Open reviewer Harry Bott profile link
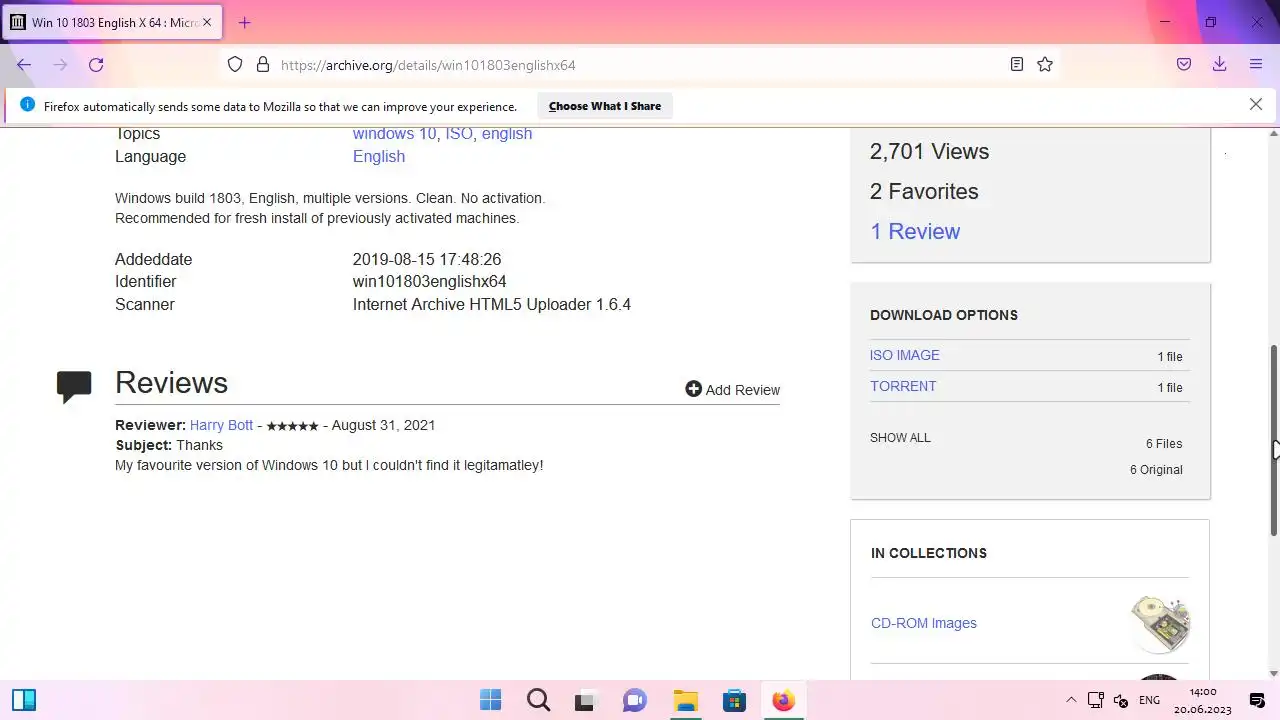This screenshot has height=720, width=1280. coord(221,425)
